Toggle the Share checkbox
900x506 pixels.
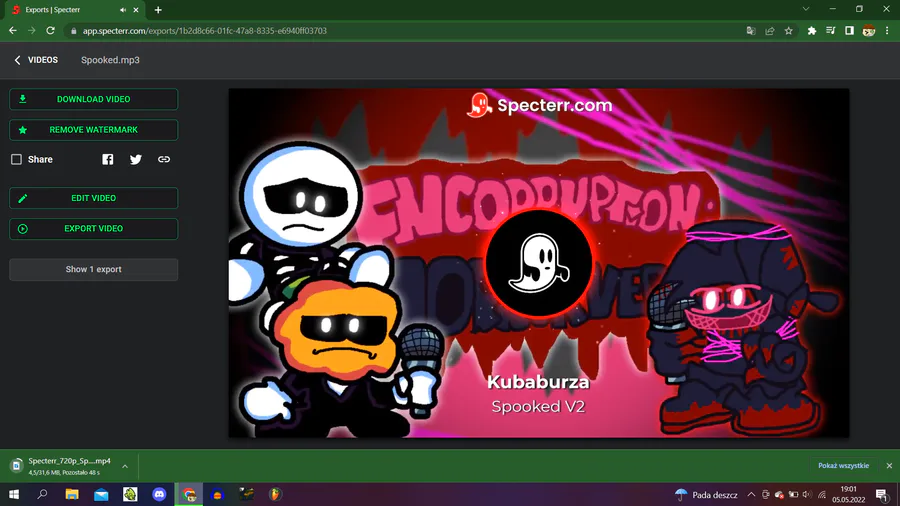(16, 159)
